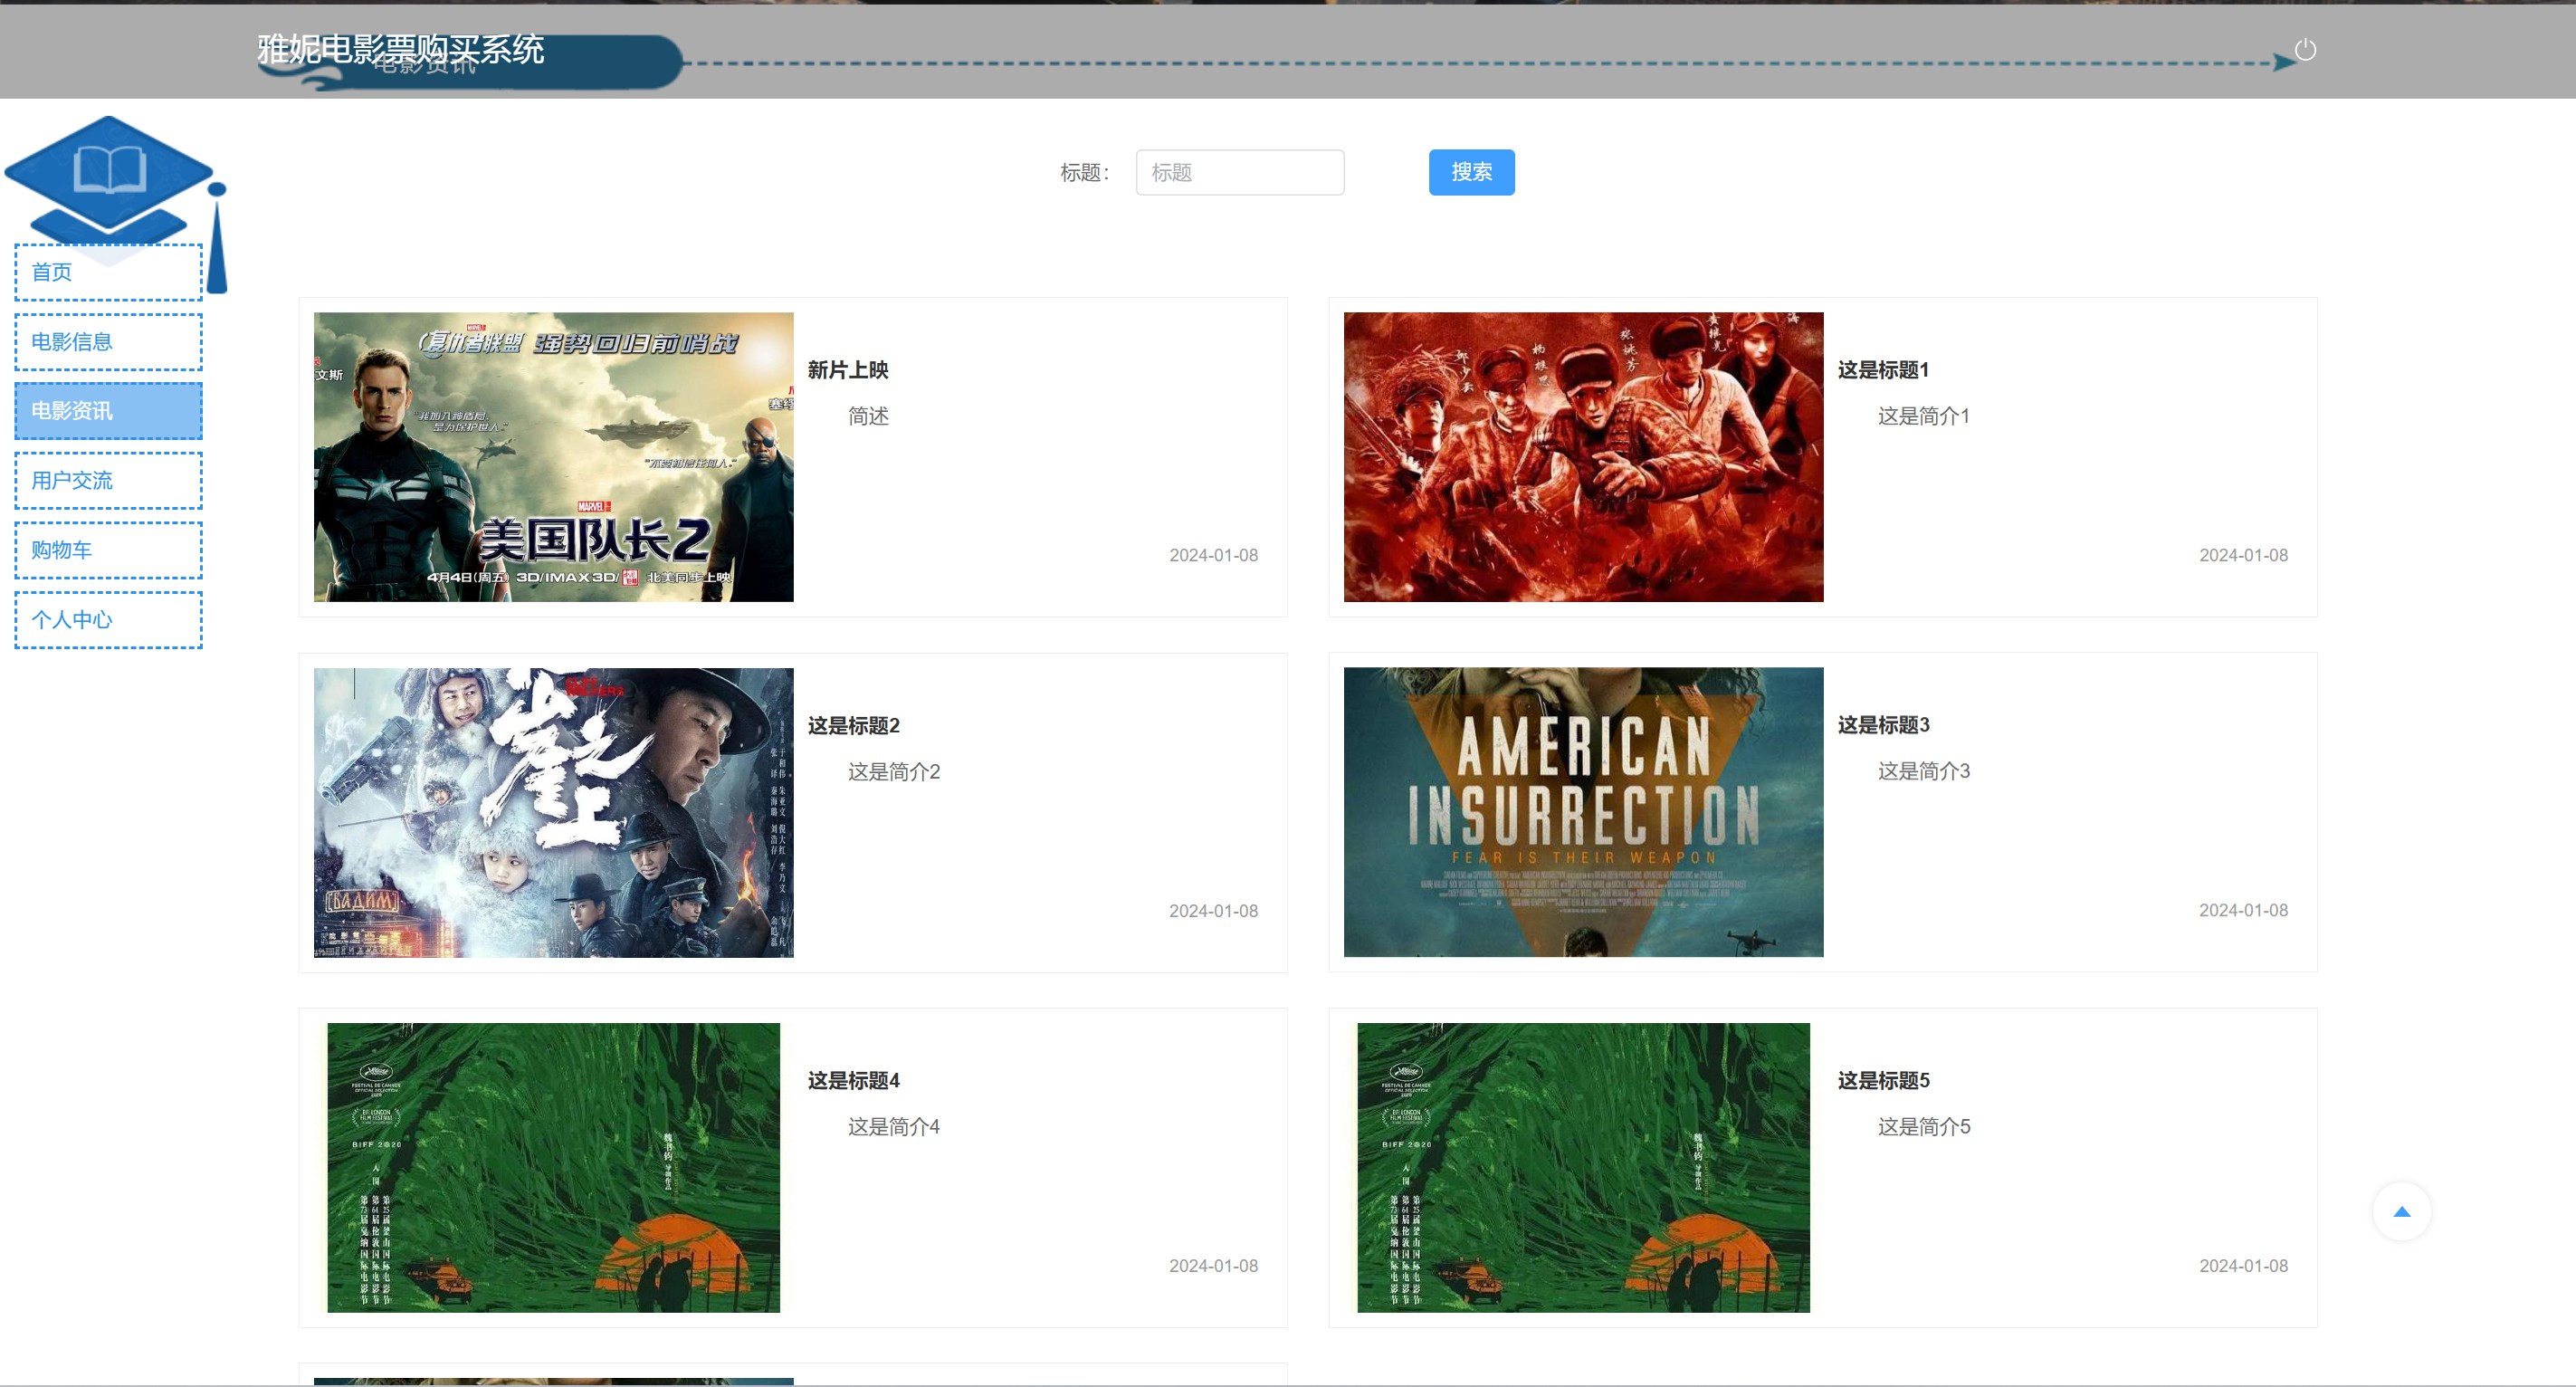Click the back-to-top arrow button
The width and height of the screenshot is (2576, 1387).
pos(2401,1211)
